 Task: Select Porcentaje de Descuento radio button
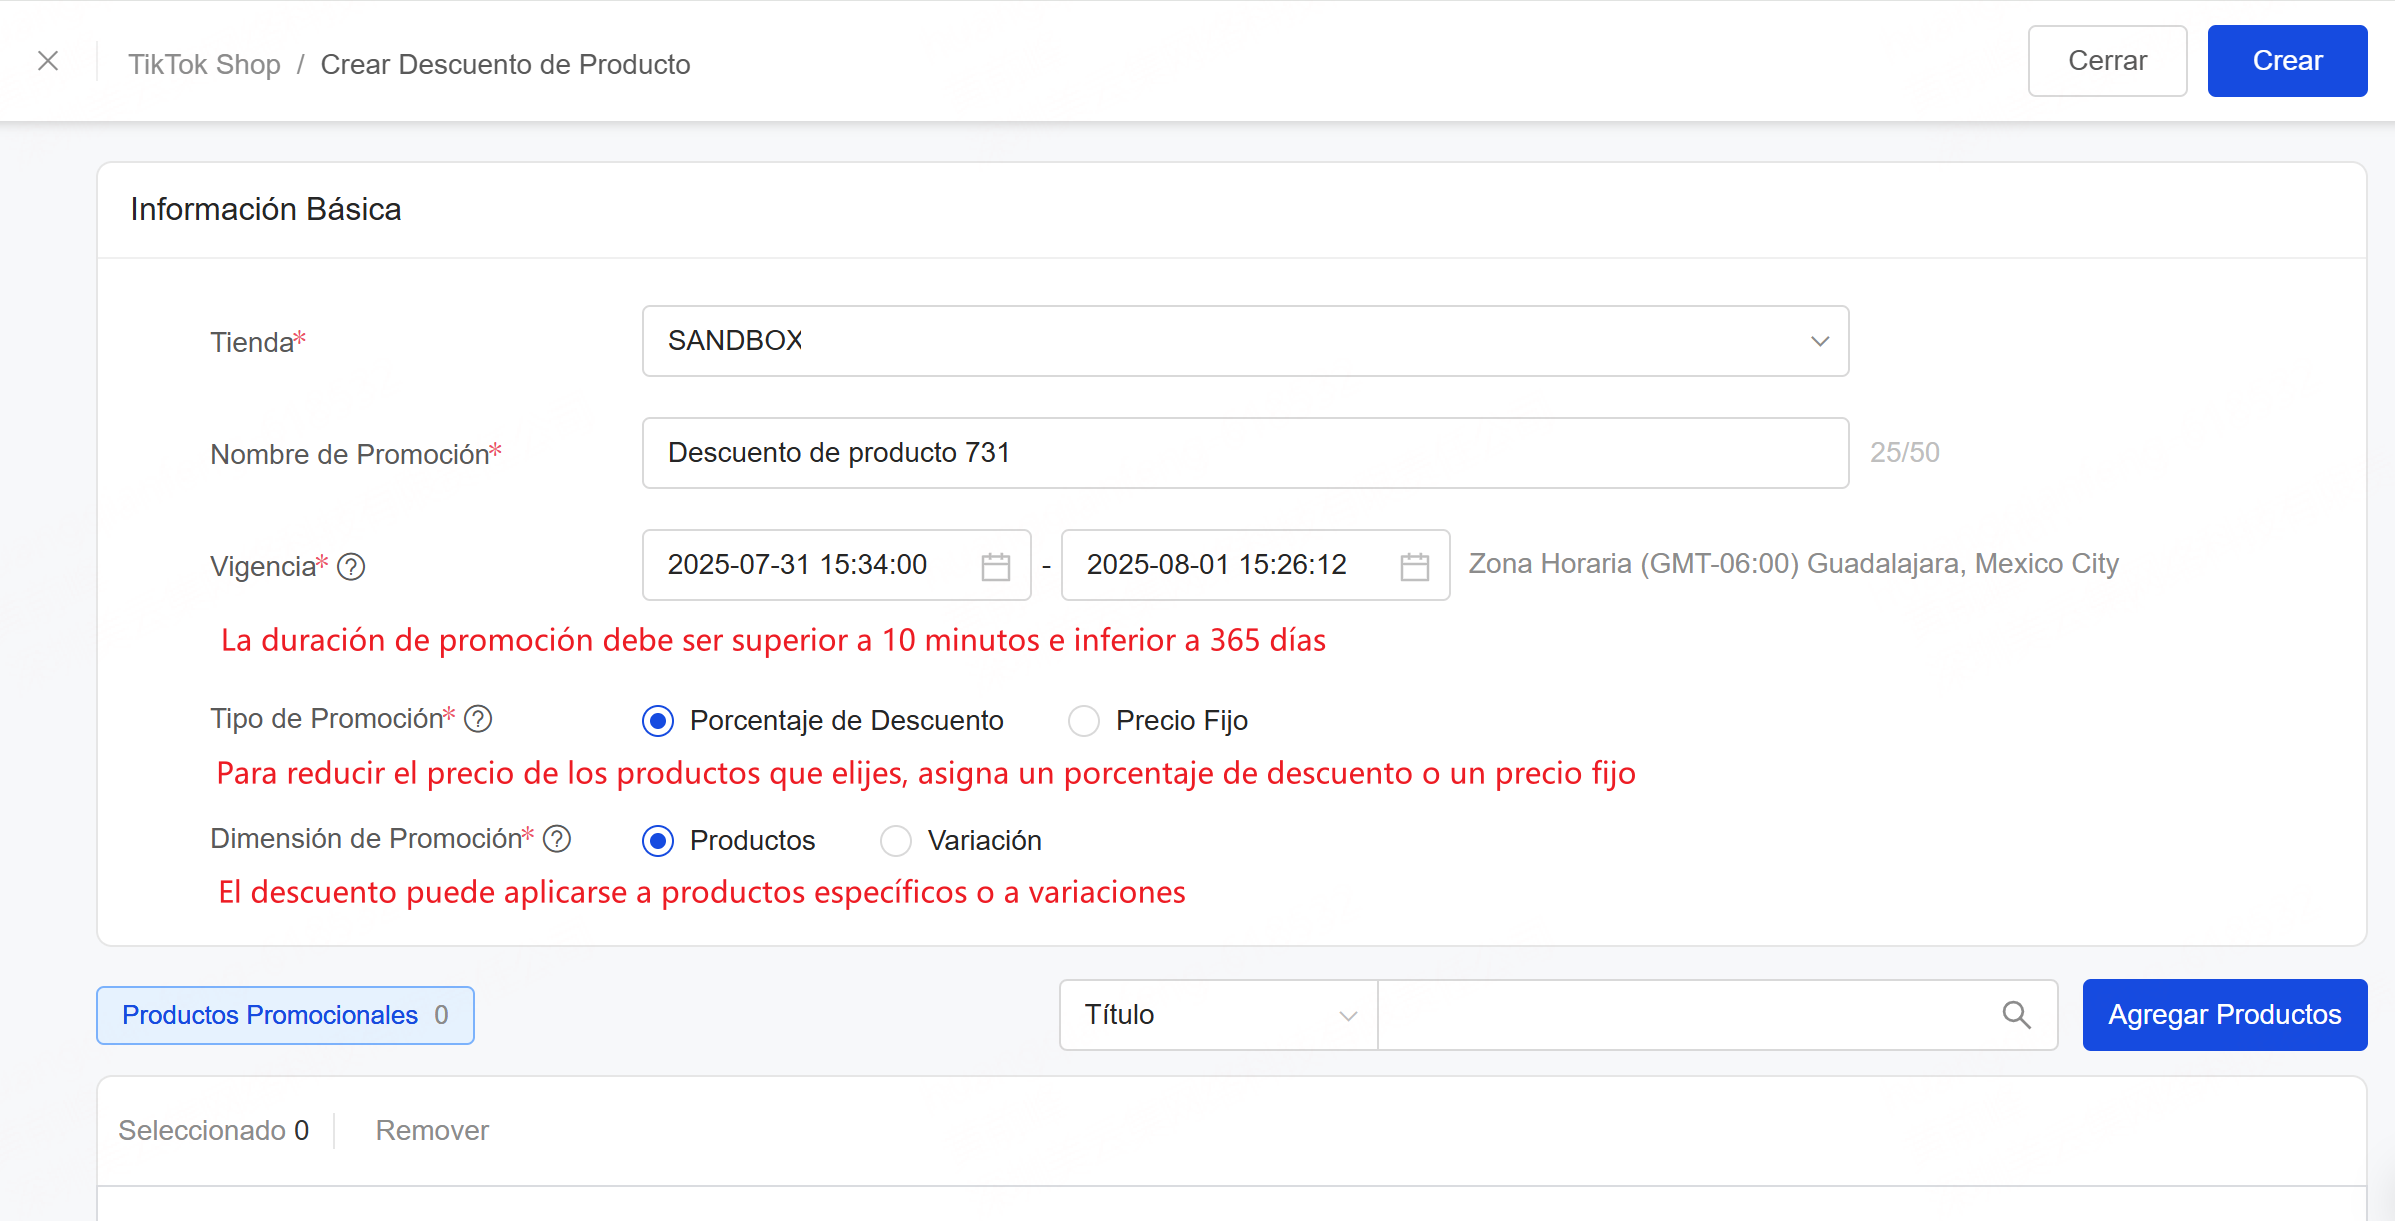[658, 721]
